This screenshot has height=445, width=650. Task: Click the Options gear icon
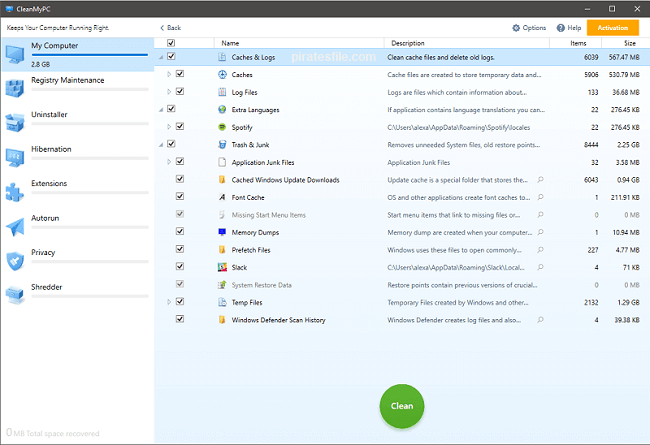(516, 28)
